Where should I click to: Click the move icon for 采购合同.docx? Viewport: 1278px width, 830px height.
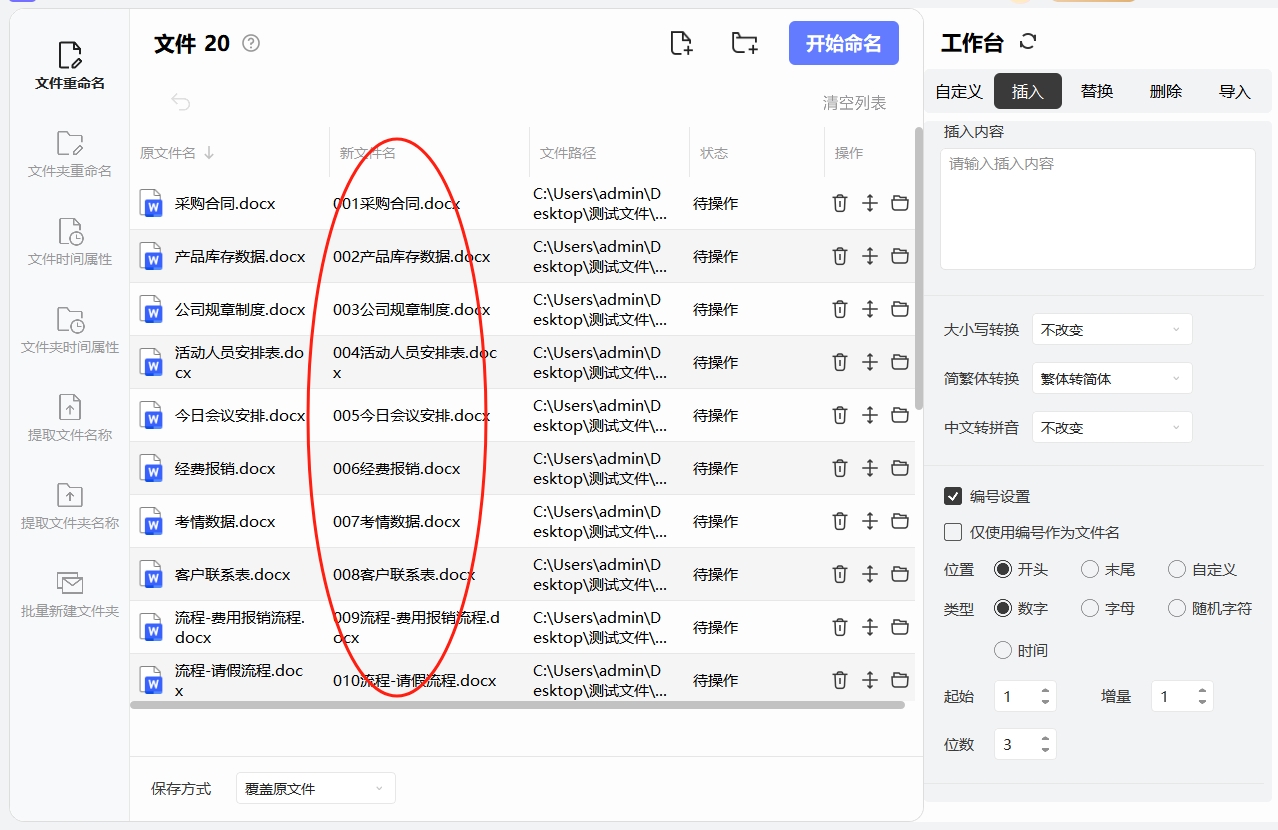click(x=870, y=203)
